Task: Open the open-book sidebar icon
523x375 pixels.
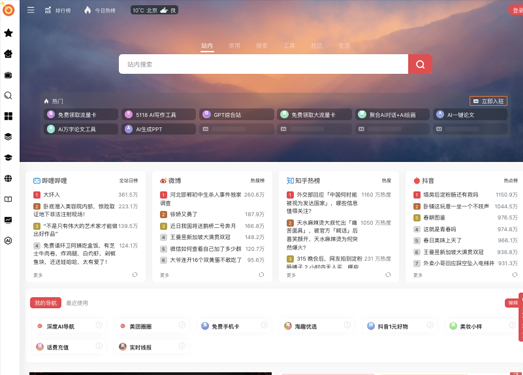Action: [x=8, y=199]
